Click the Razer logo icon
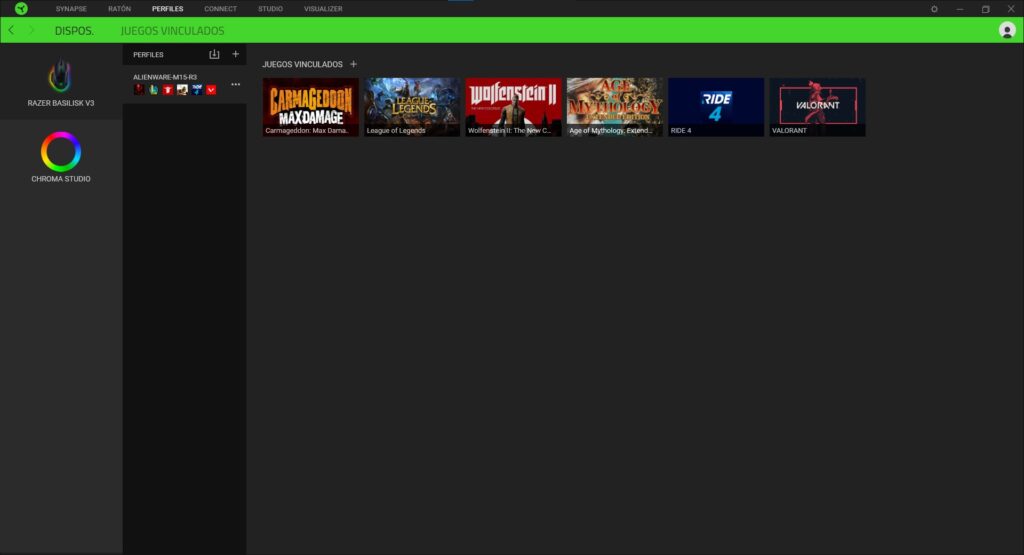The height and width of the screenshot is (555, 1024). (21, 8)
